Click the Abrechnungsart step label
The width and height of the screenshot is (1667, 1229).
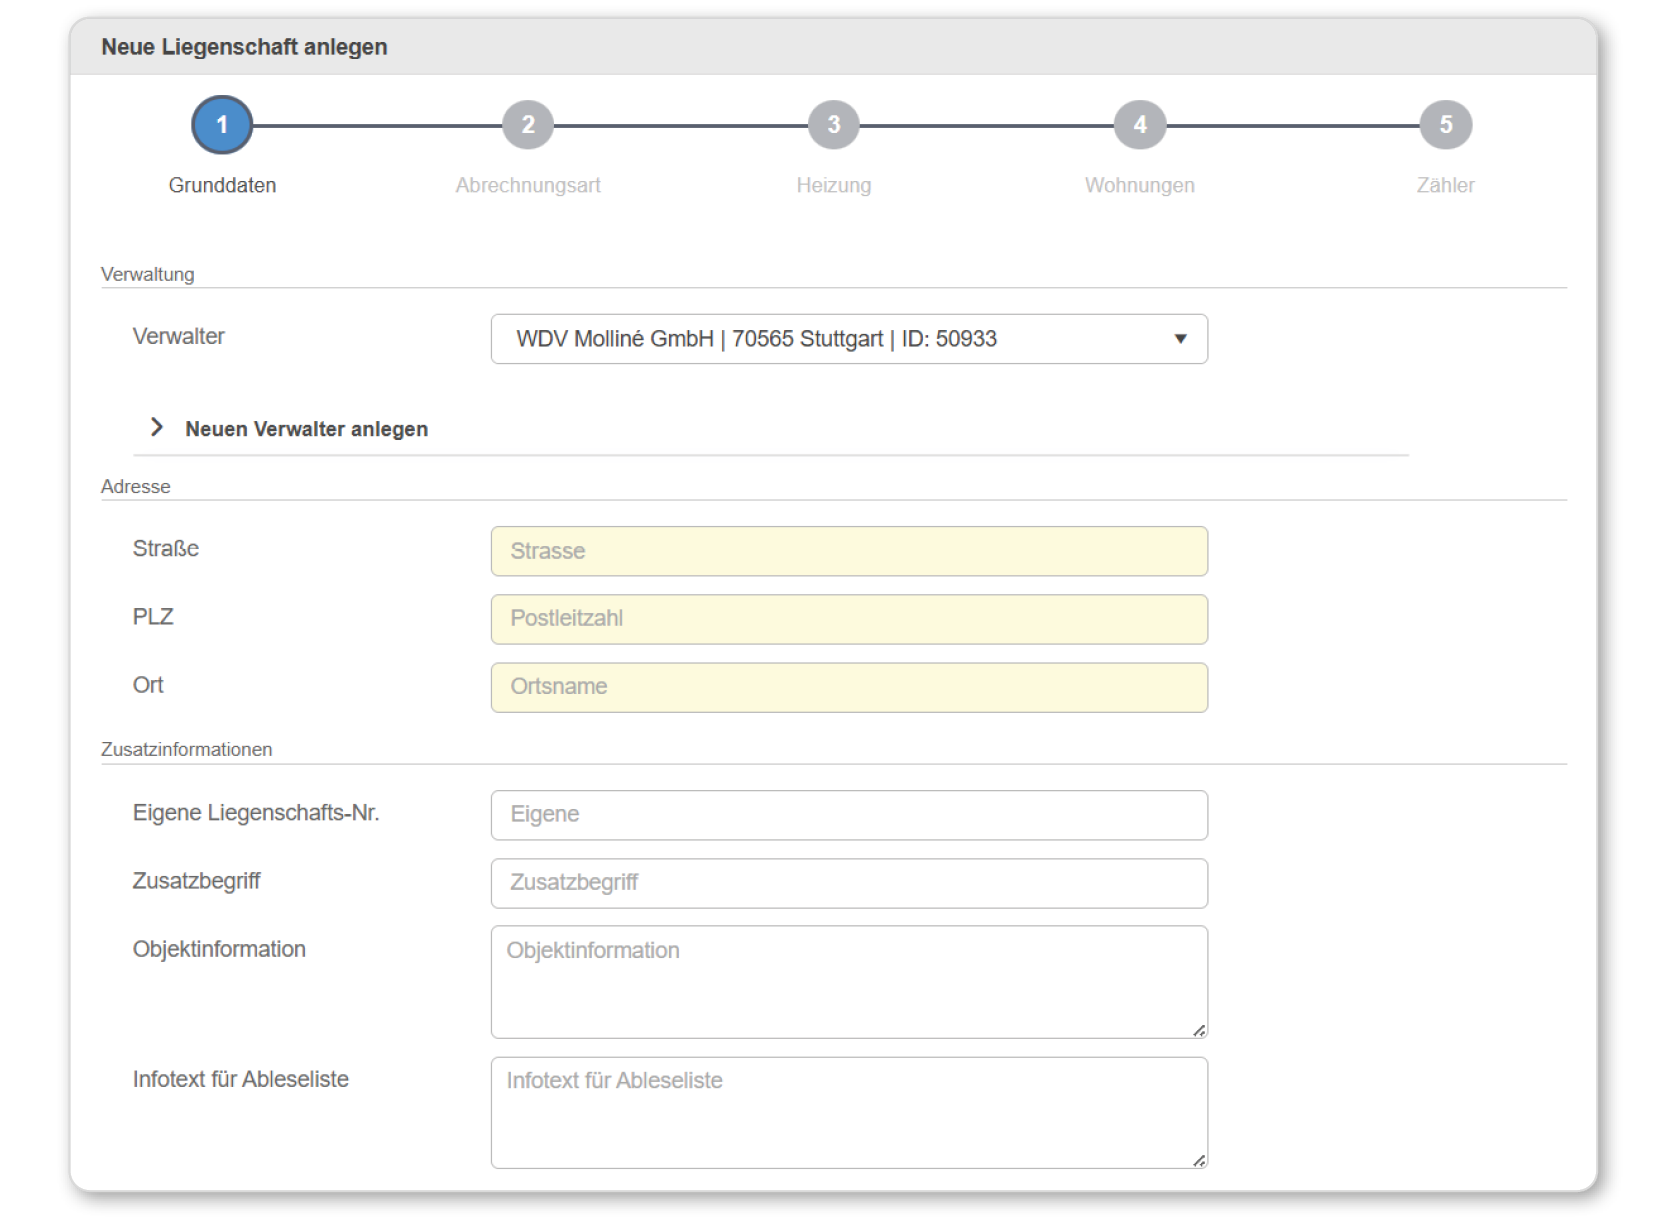[x=528, y=185]
